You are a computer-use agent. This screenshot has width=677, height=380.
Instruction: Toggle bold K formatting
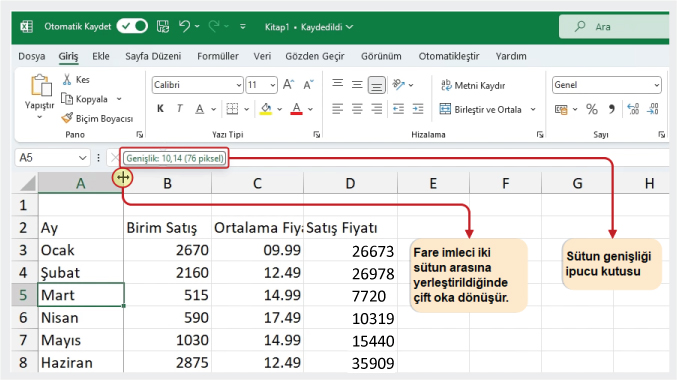click(x=160, y=108)
